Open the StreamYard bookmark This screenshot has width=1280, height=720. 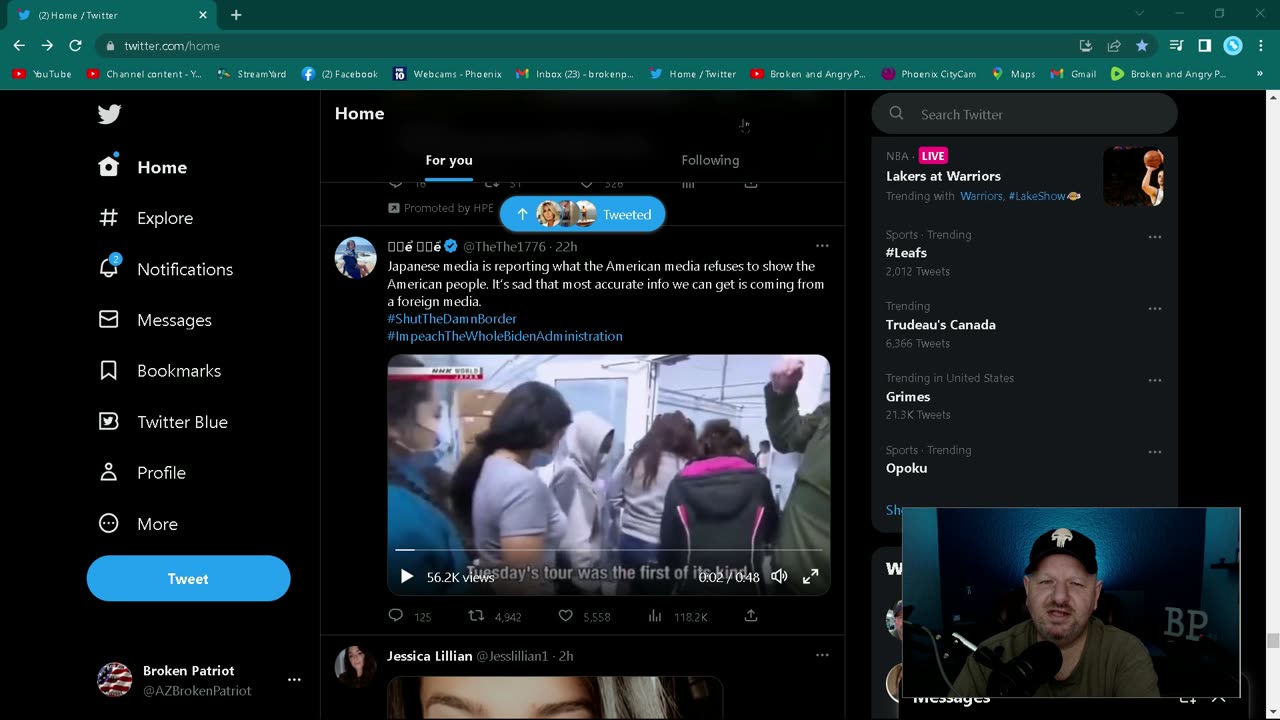[x=251, y=74]
